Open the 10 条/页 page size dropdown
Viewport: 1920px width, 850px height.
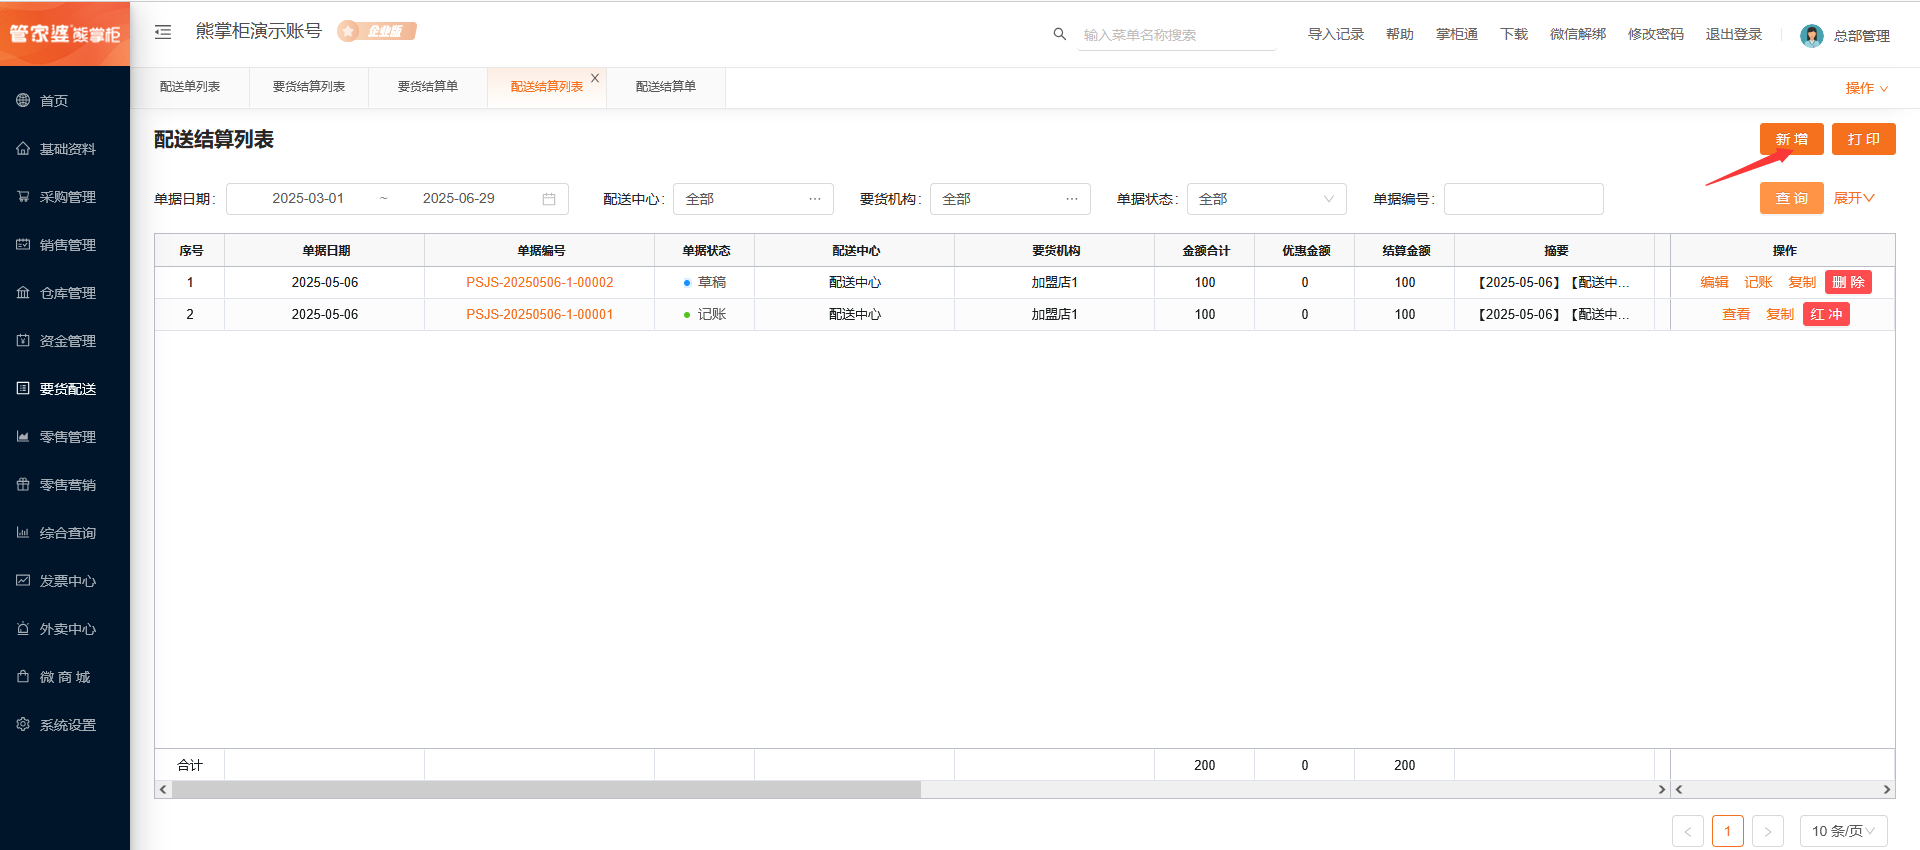1843,831
